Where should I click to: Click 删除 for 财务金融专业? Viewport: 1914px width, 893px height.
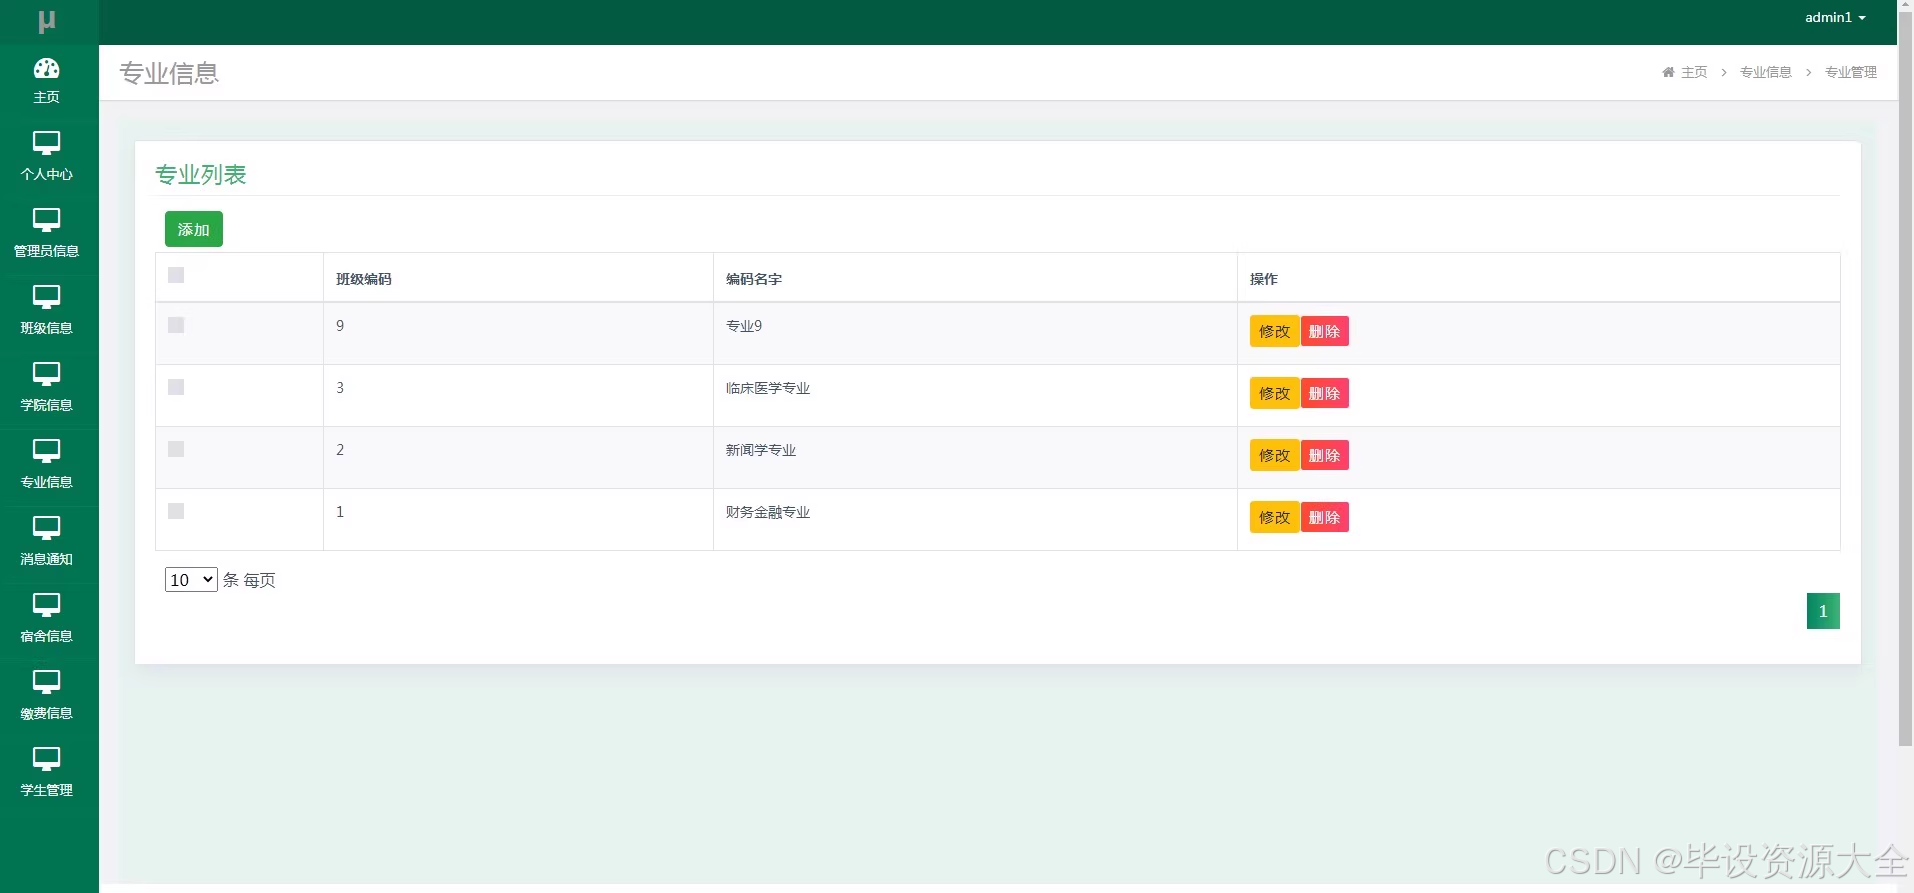pos(1324,517)
